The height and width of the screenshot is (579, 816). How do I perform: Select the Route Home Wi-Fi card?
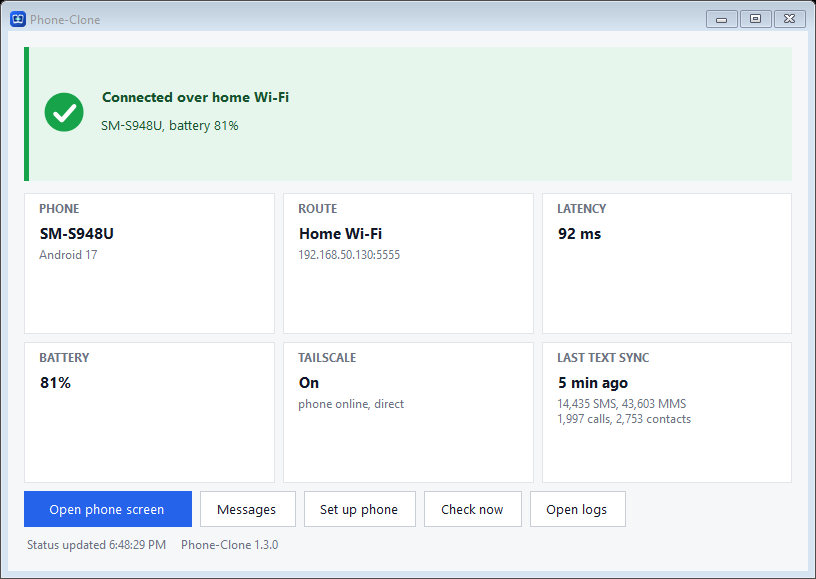[x=408, y=263]
